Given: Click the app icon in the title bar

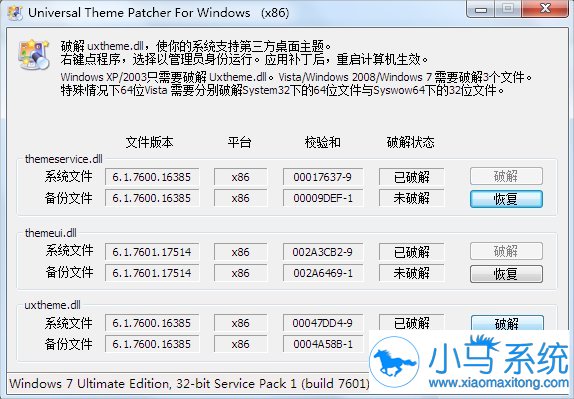Looking at the screenshot, I should coord(15,13).
